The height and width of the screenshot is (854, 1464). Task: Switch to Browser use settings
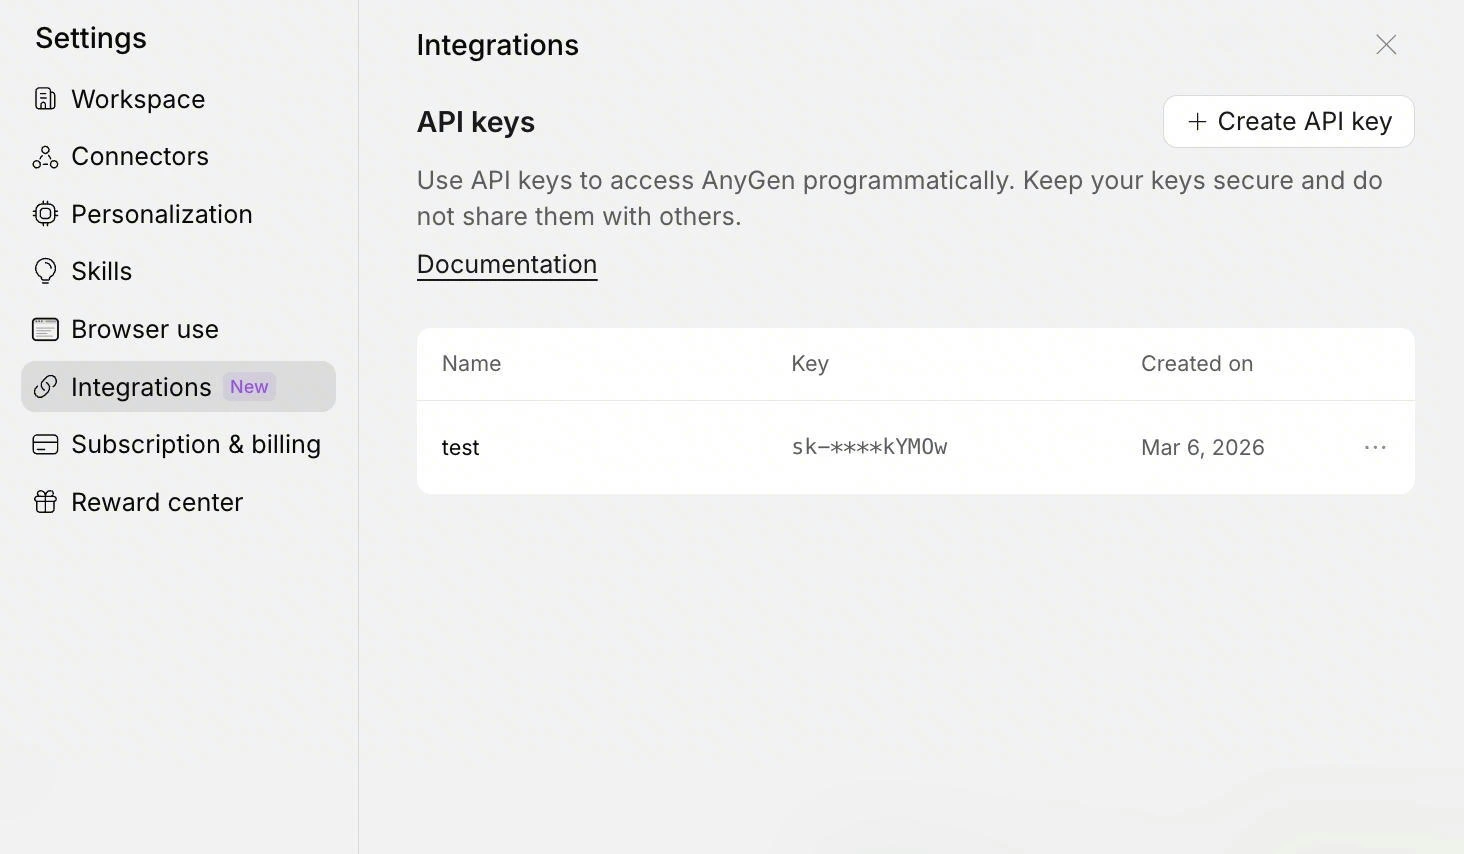[178, 329]
